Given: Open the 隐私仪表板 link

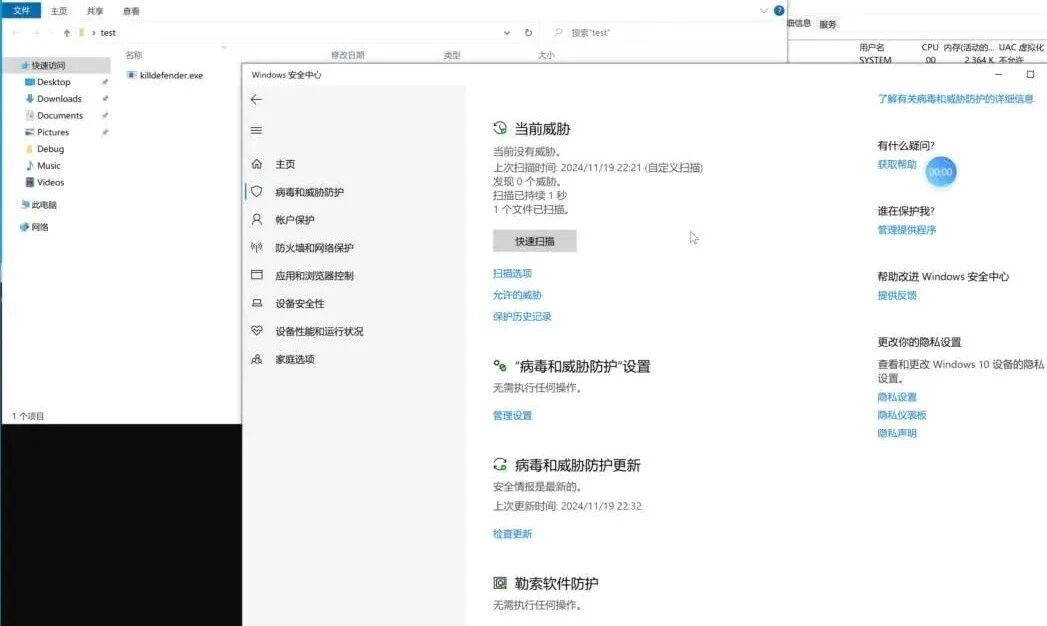Looking at the screenshot, I should pyautogui.click(x=902, y=415).
